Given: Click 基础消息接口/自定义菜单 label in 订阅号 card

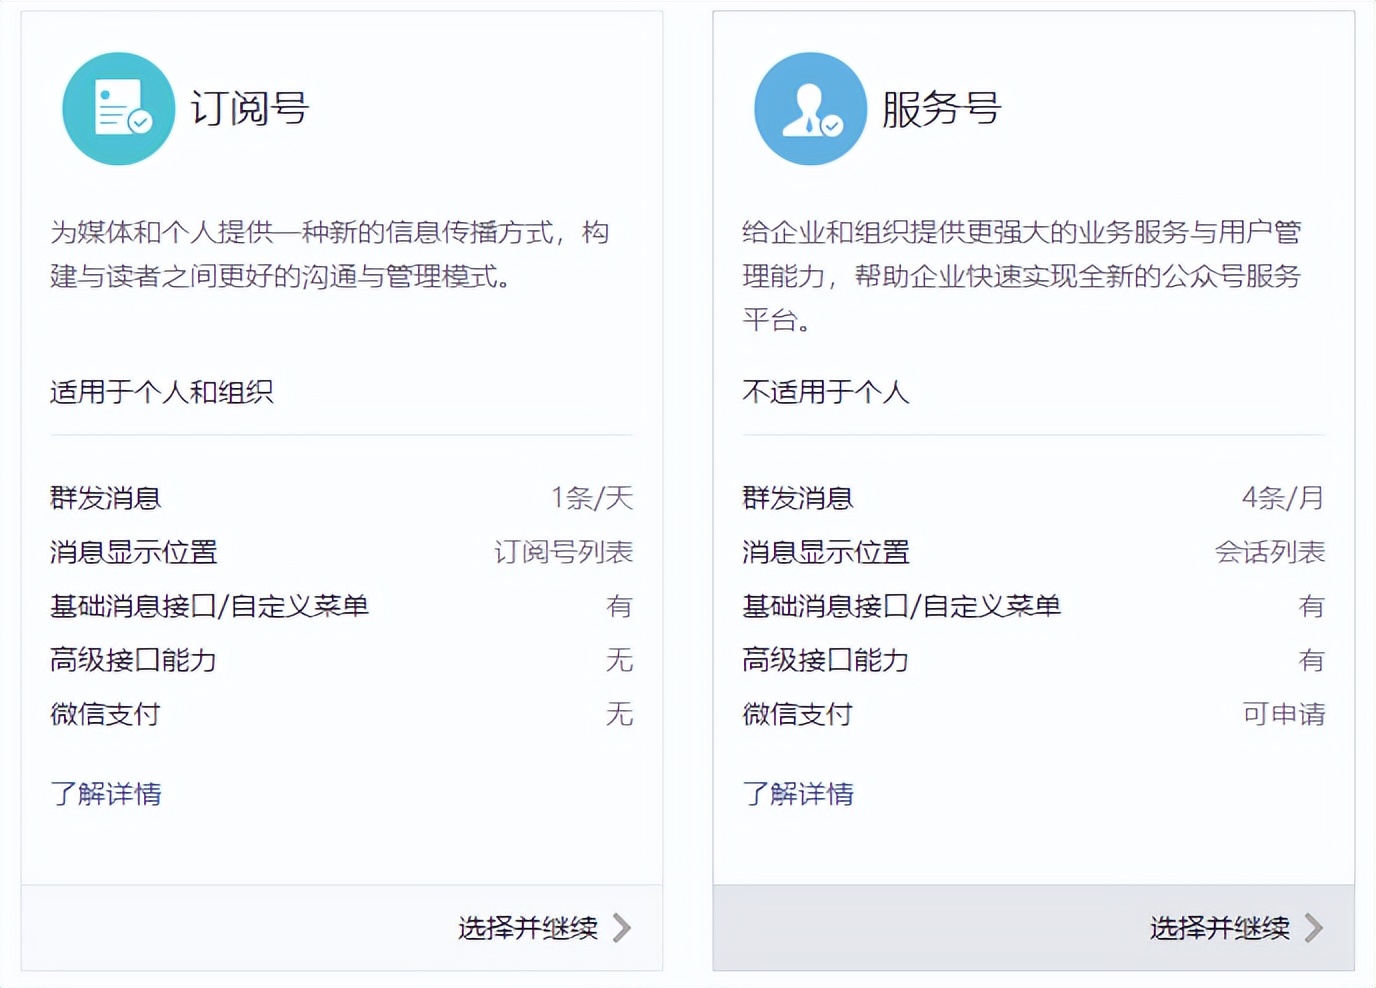Looking at the screenshot, I should pyautogui.click(x=210, y=606).
